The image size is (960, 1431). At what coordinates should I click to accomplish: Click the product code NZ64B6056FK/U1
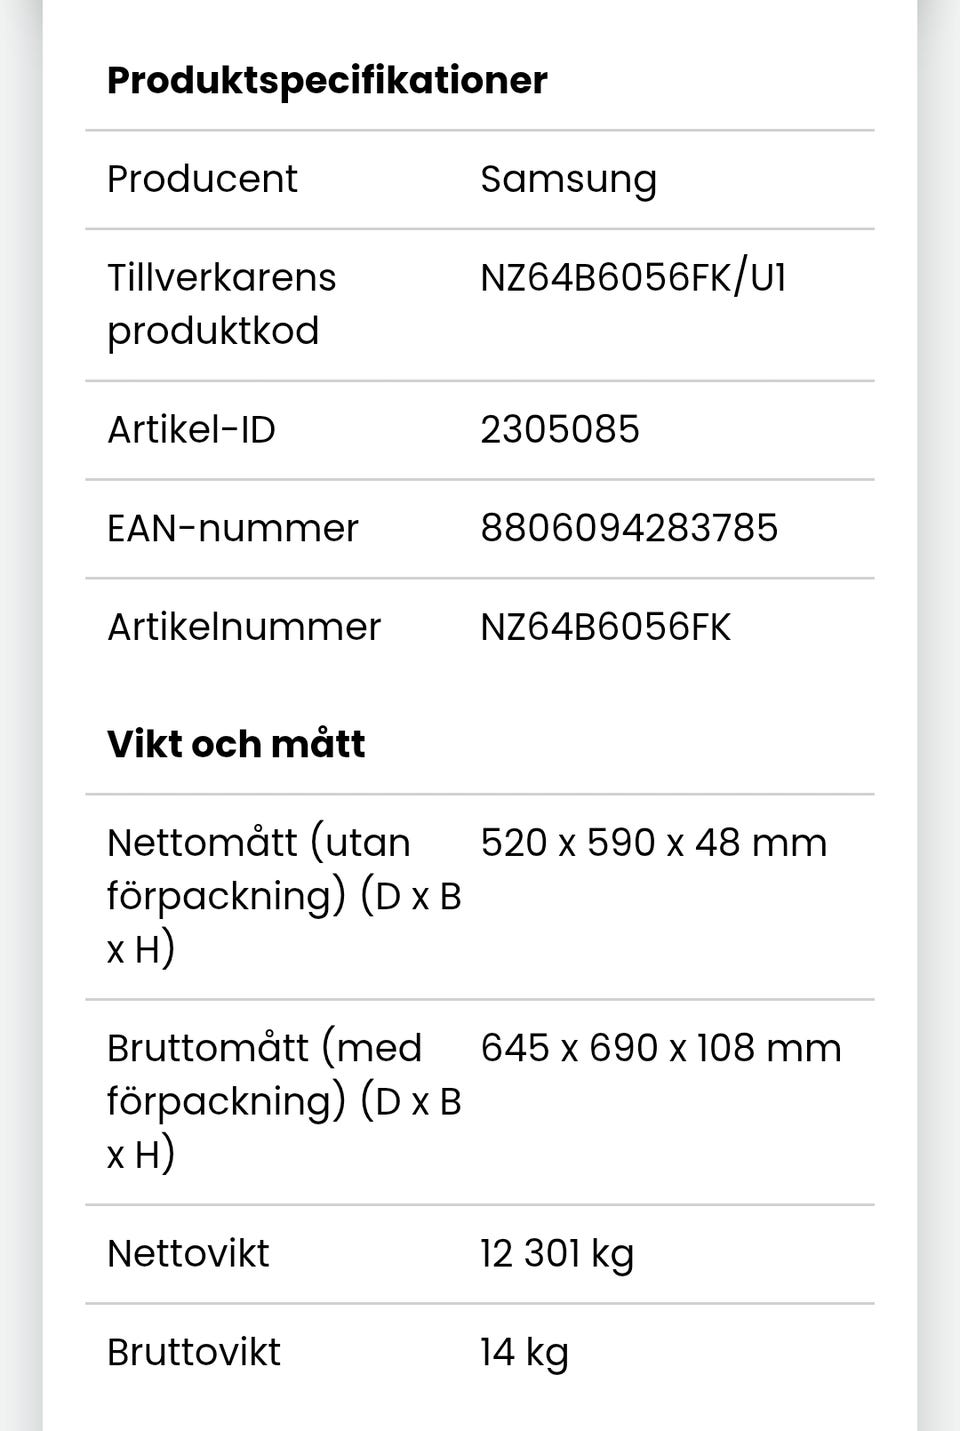[x=633, y=278]
